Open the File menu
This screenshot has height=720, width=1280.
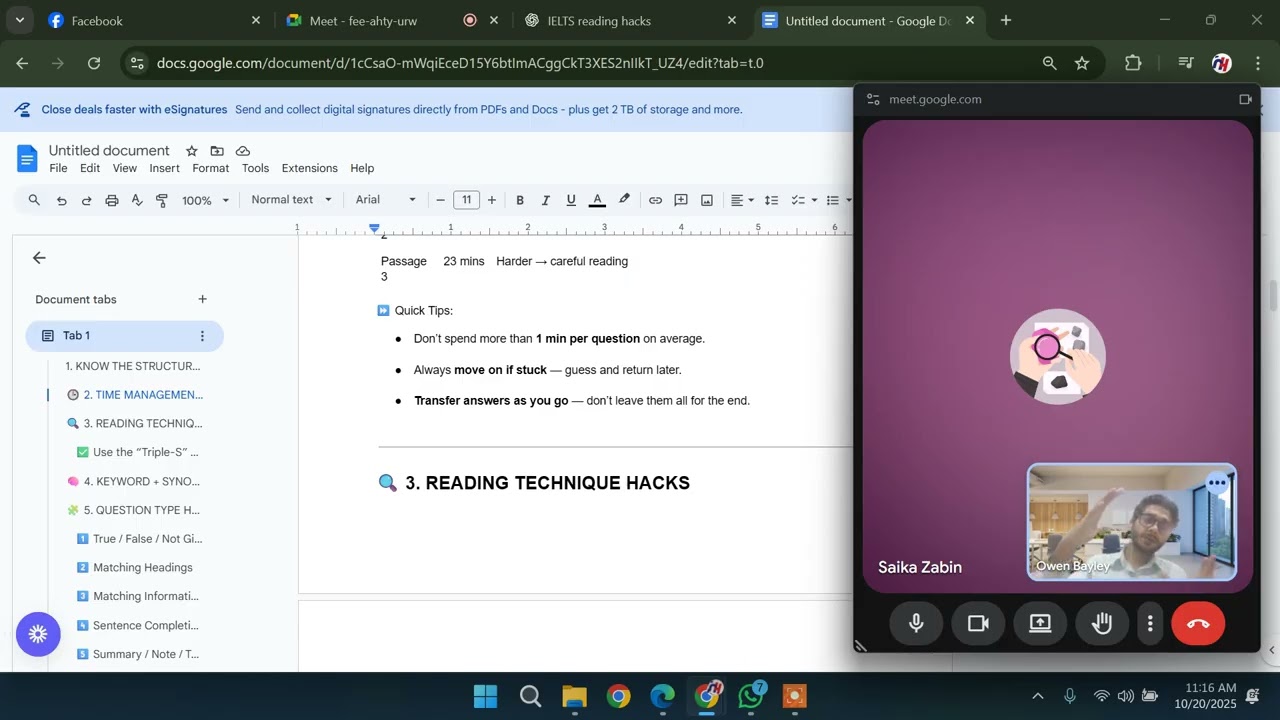point(58,168)
